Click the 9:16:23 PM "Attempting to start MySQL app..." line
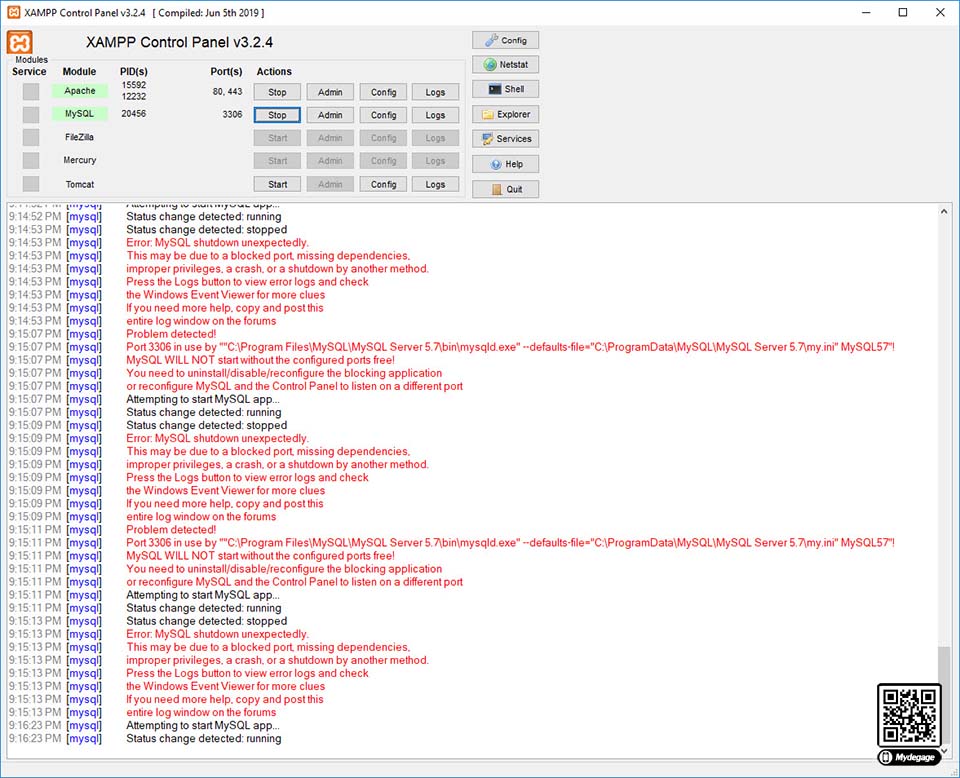This screenshot has height=778, width=960. point(203,725)
